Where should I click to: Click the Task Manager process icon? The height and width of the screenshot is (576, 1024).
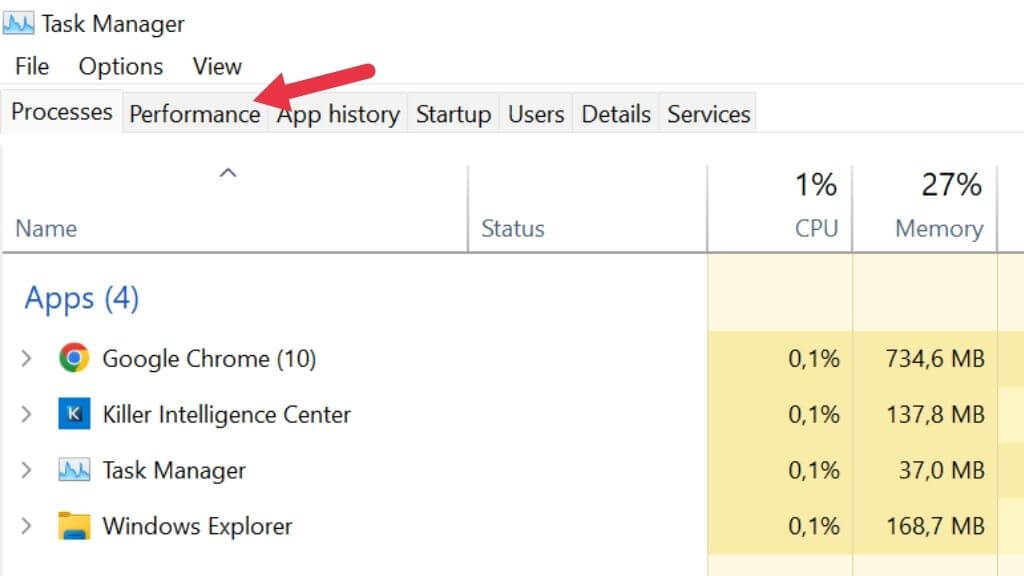point(74,470)
